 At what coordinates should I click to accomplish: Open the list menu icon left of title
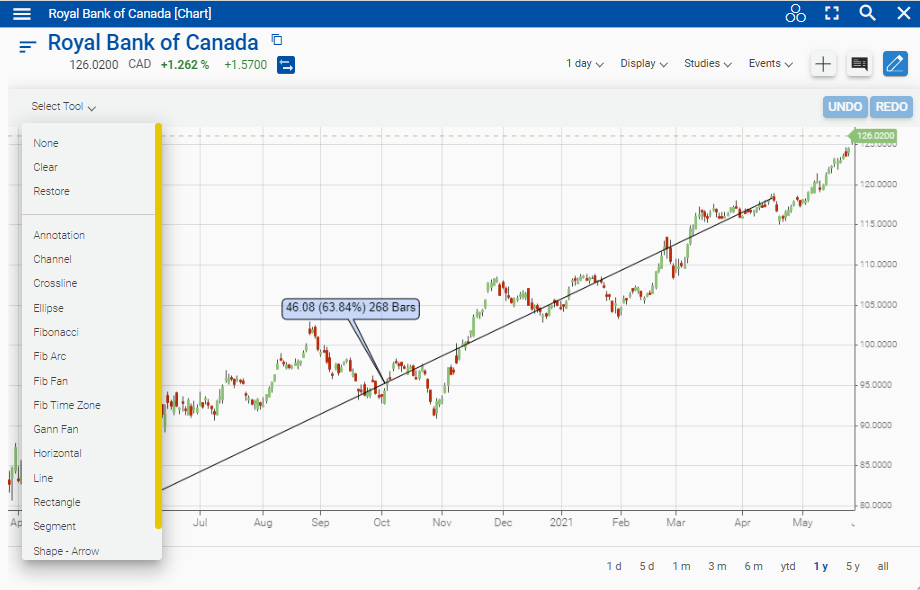27,46
